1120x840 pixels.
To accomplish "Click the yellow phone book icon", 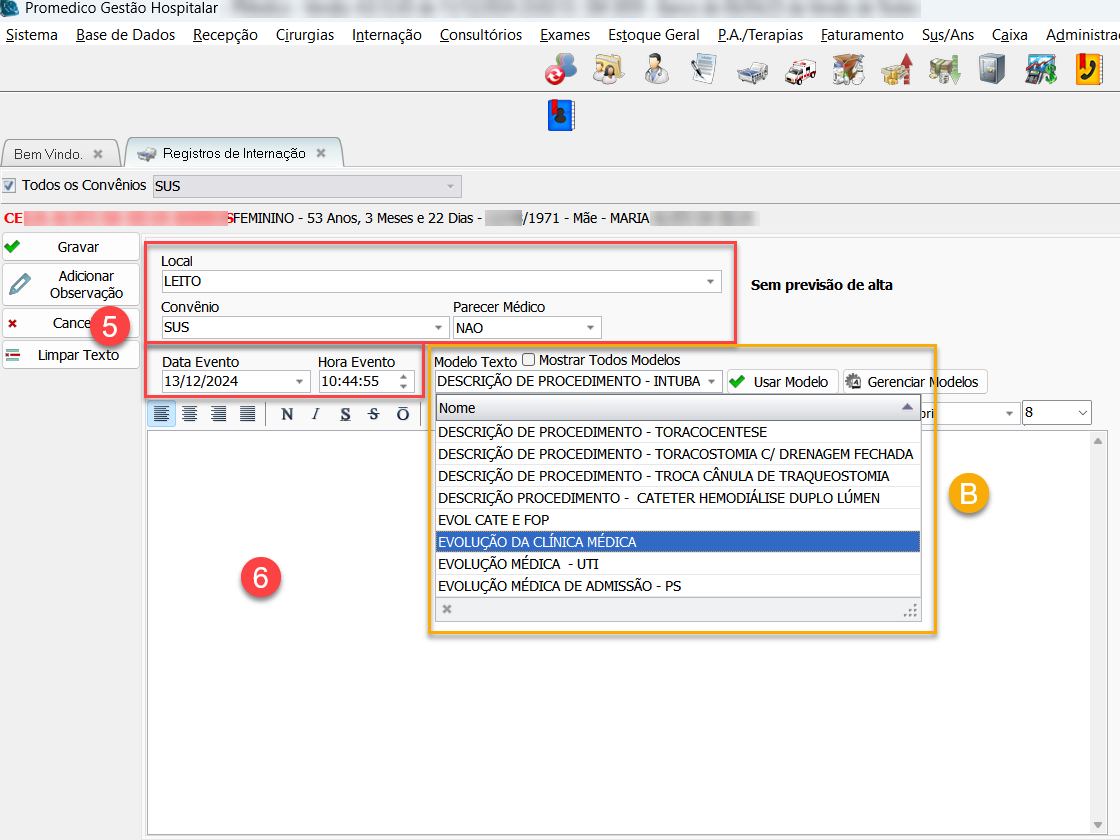I will (1087, 71).
